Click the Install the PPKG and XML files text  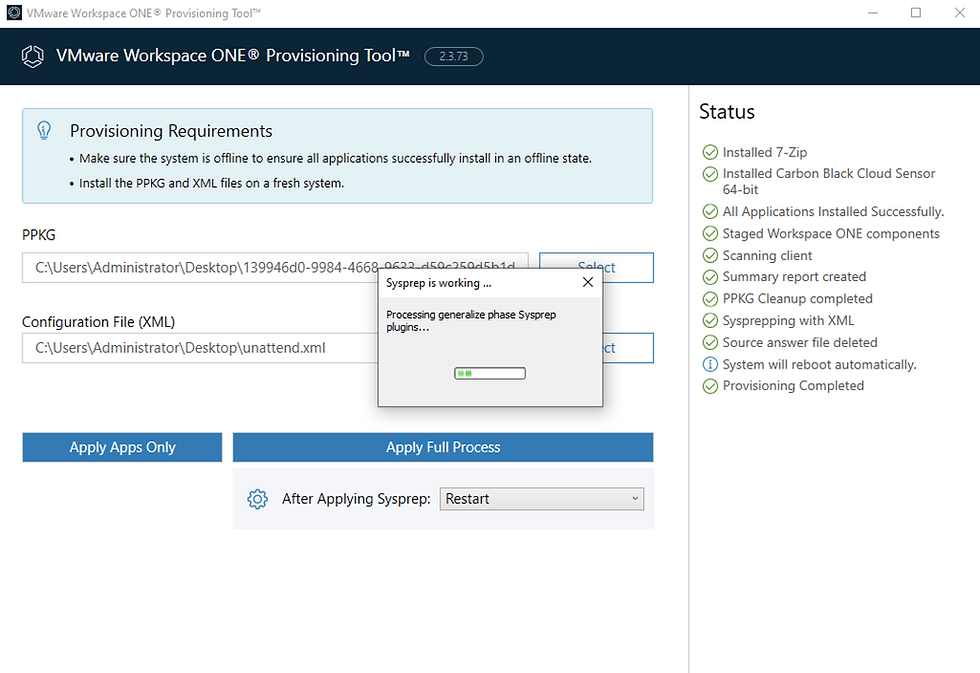coord(211,183)
